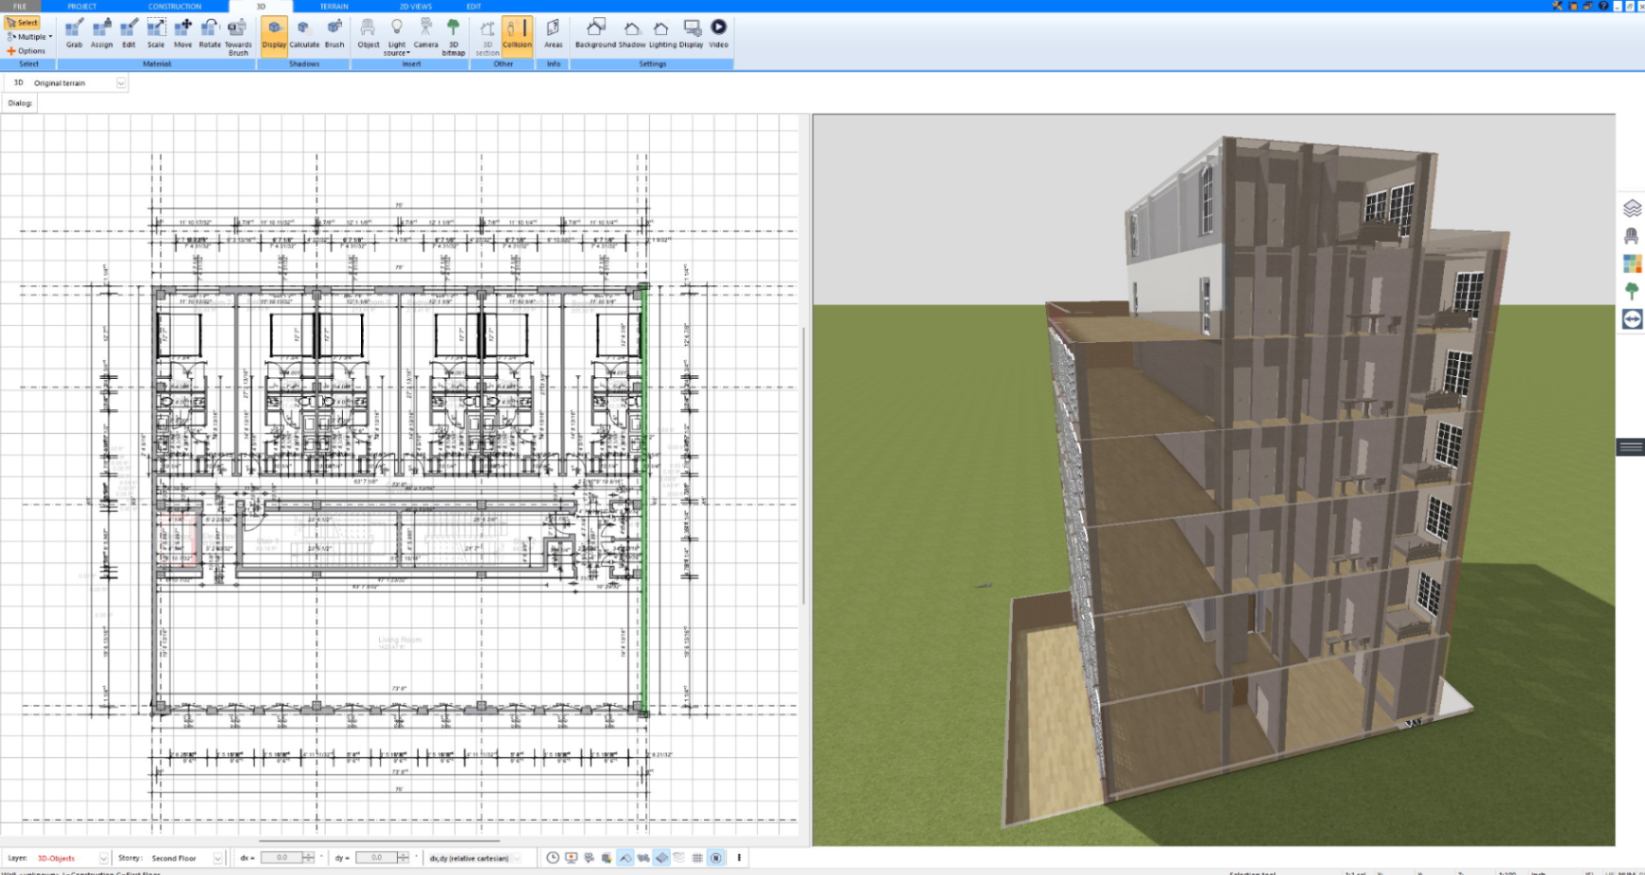Open the Edit material tool

[128, 33]
